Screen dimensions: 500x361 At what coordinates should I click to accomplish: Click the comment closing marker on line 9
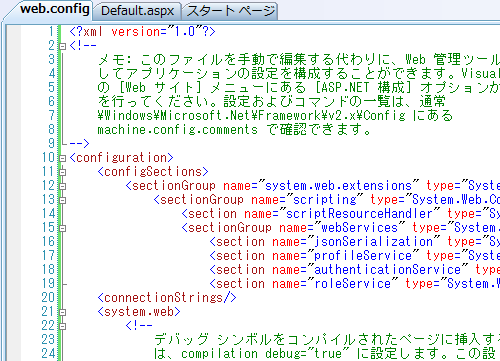click(80, 144)
